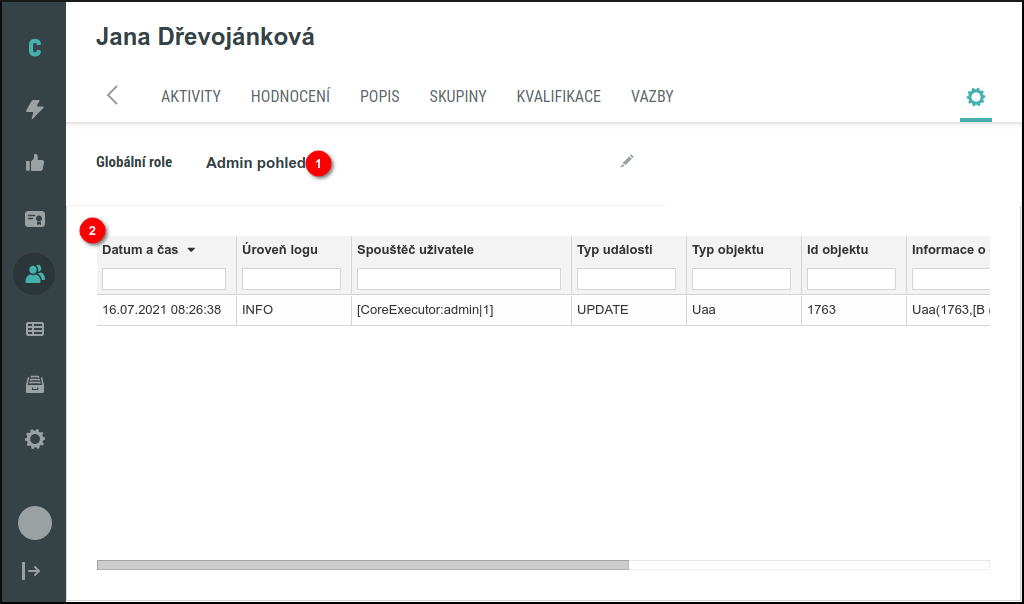Select the highlighted people icon in sidebar

(x=33, y=273)
